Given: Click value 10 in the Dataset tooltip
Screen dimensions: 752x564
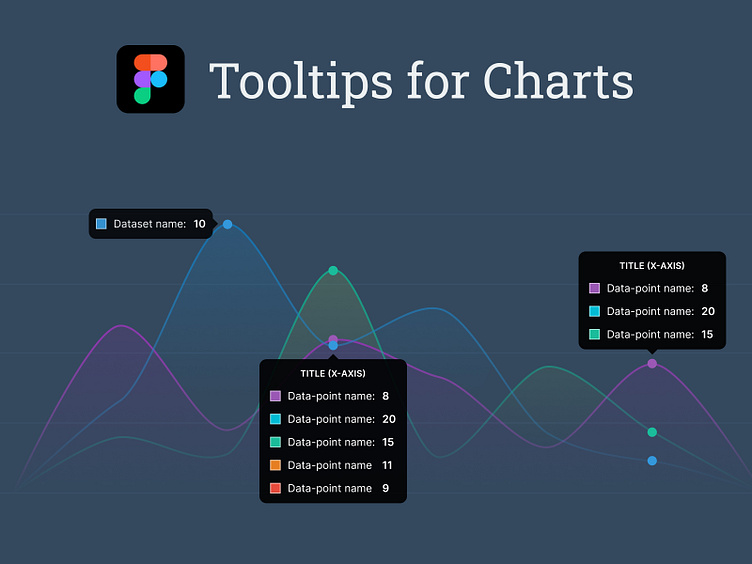Looking at the screenshot, I should (x=200, y=224).
